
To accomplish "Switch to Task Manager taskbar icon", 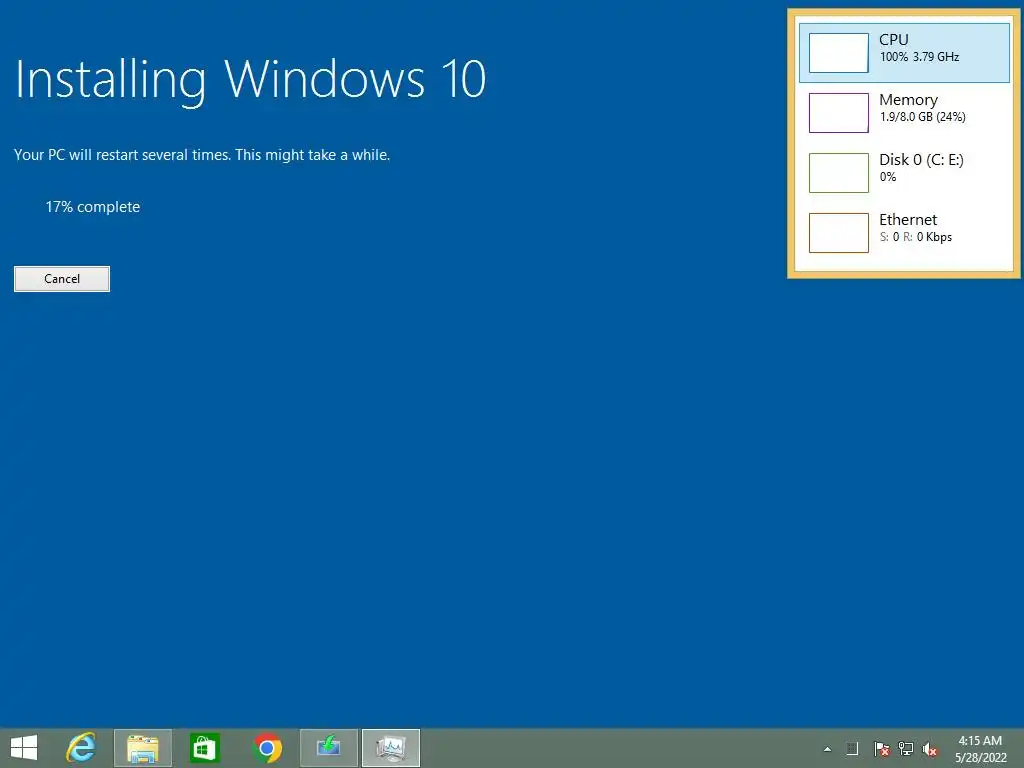I will pos(391,748).
